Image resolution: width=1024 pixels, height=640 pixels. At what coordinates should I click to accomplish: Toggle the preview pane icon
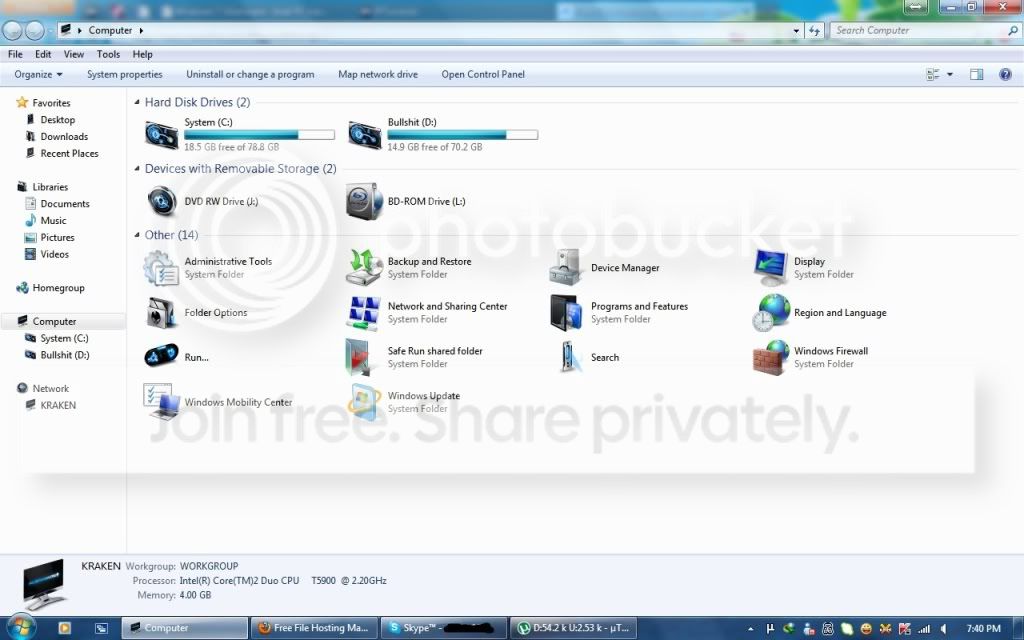pyautogui.click(x=976, y=74)
